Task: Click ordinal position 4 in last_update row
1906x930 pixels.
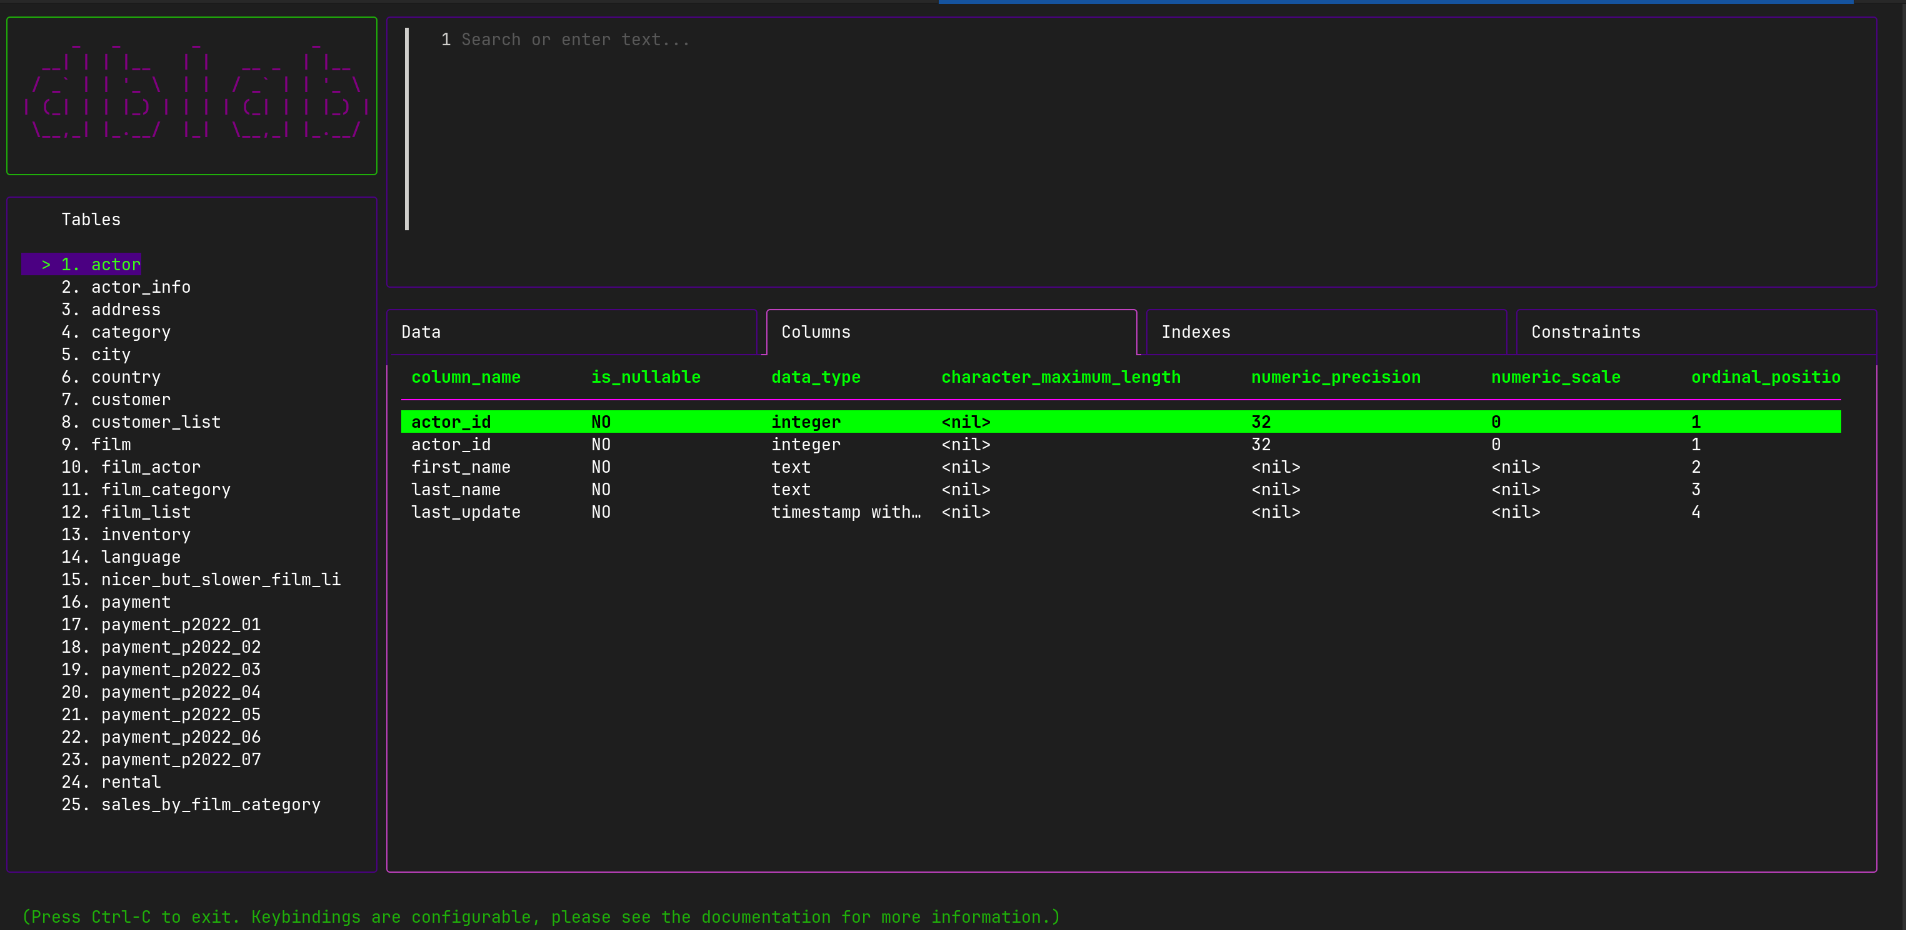Action: click(x=1696, y=512)
